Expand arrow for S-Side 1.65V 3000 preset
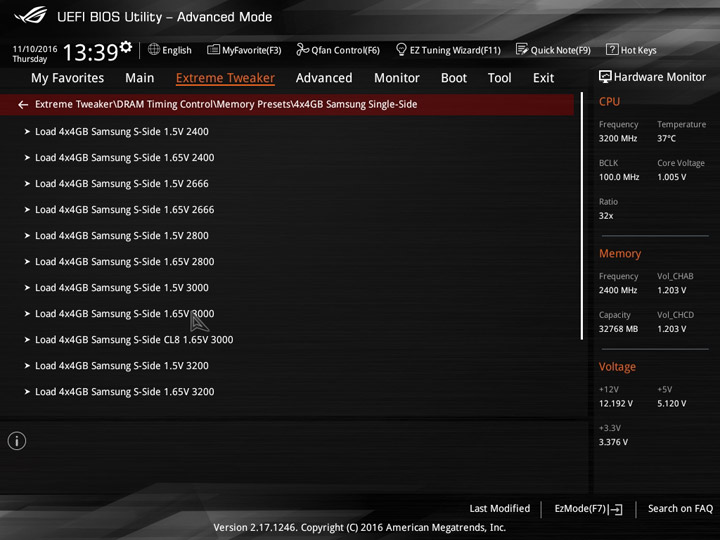 pyautogui.click(x=27, y=314)
